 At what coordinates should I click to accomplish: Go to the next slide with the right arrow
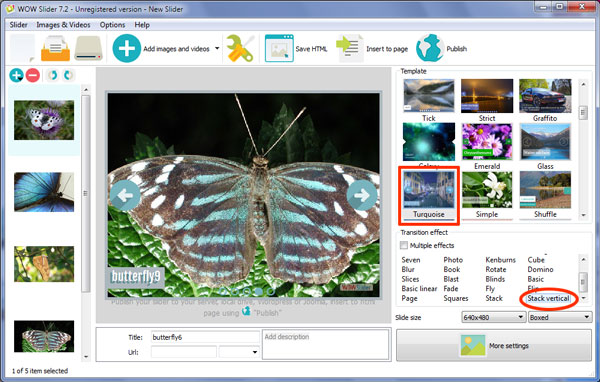pyautogui.click(x=362, y=195)
